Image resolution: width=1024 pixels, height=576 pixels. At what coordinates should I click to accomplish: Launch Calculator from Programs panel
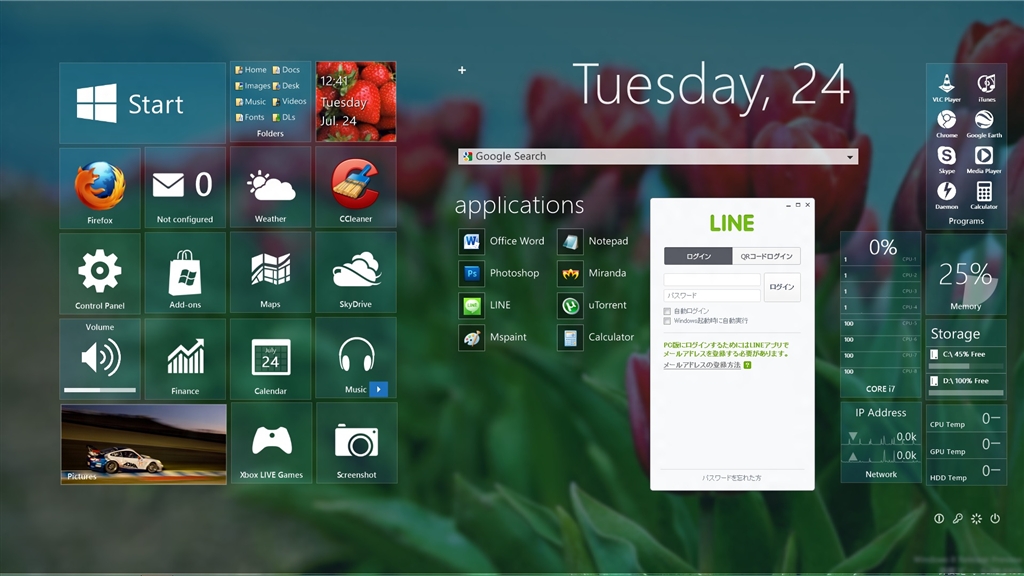[x=984, y=195]
